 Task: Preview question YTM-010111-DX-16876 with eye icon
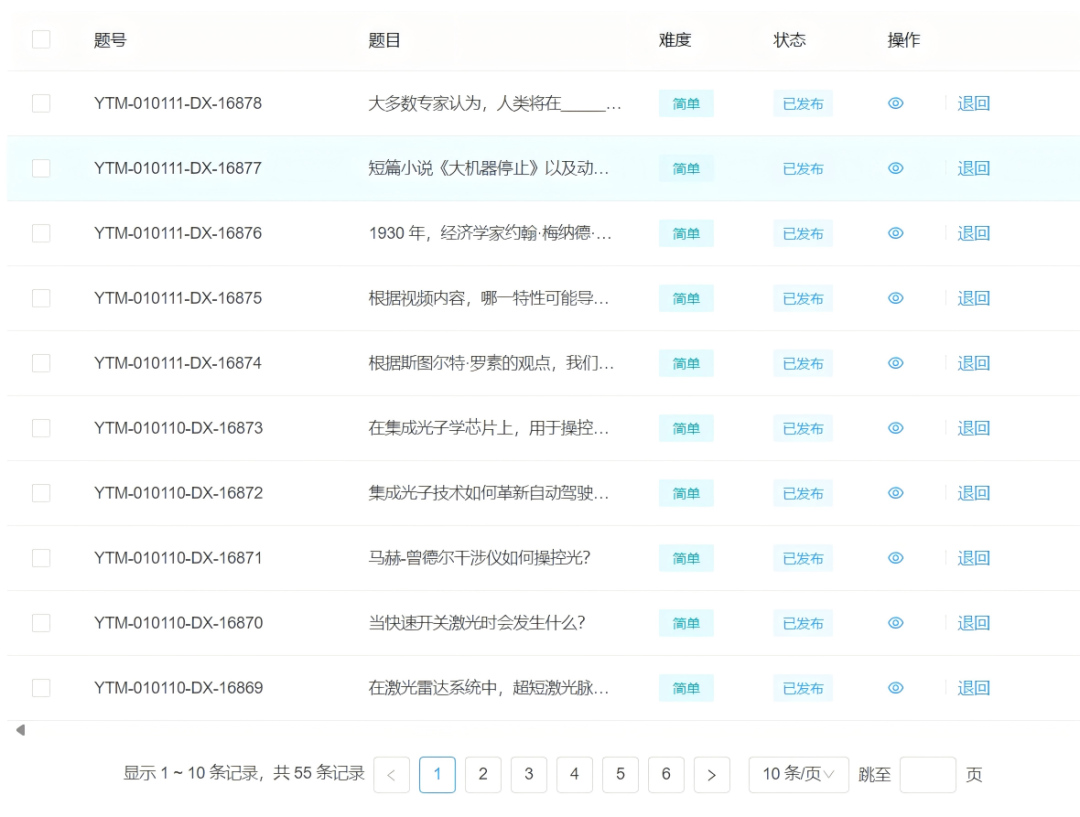(896, 234)
